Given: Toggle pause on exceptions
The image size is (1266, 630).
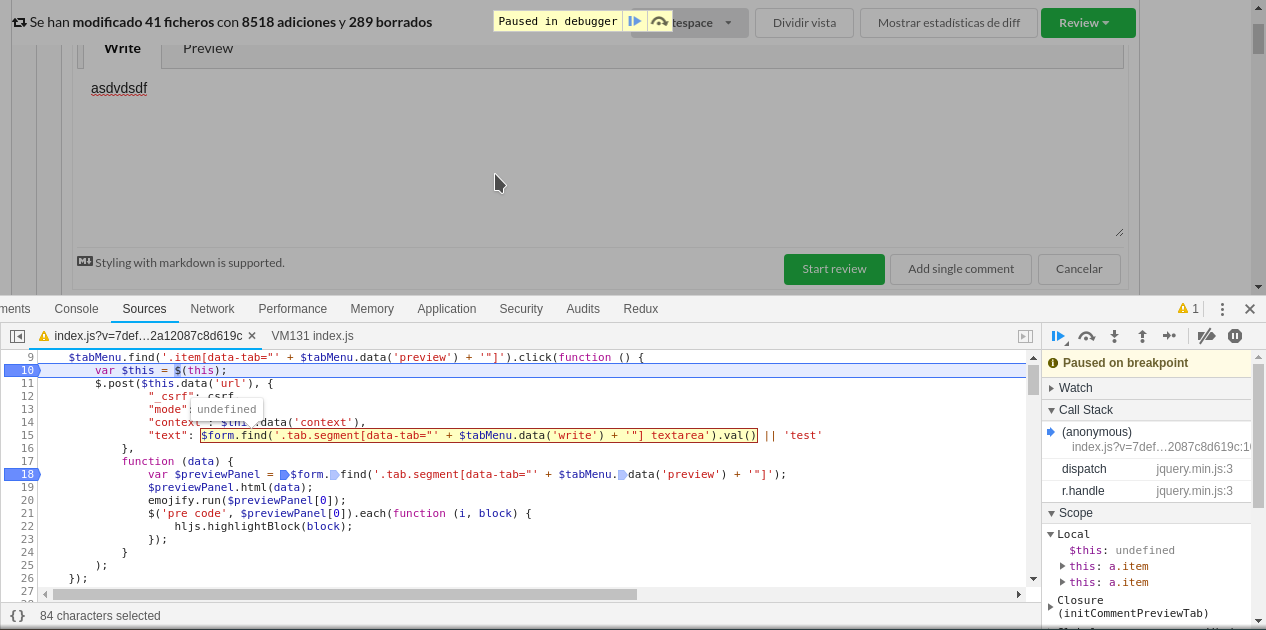Looking at the screenshot, I should tap(1235, 337).
